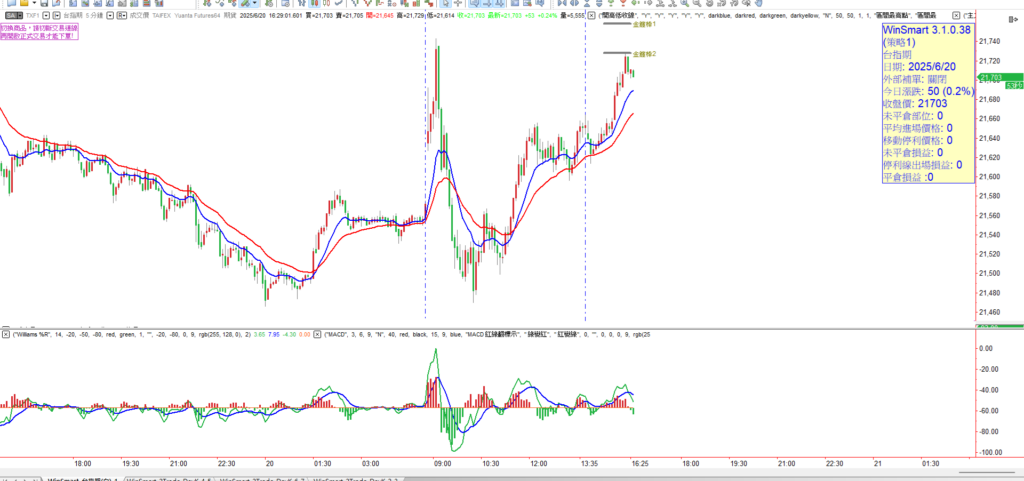Click the arrow box icon before 台指期

point(56,15)
